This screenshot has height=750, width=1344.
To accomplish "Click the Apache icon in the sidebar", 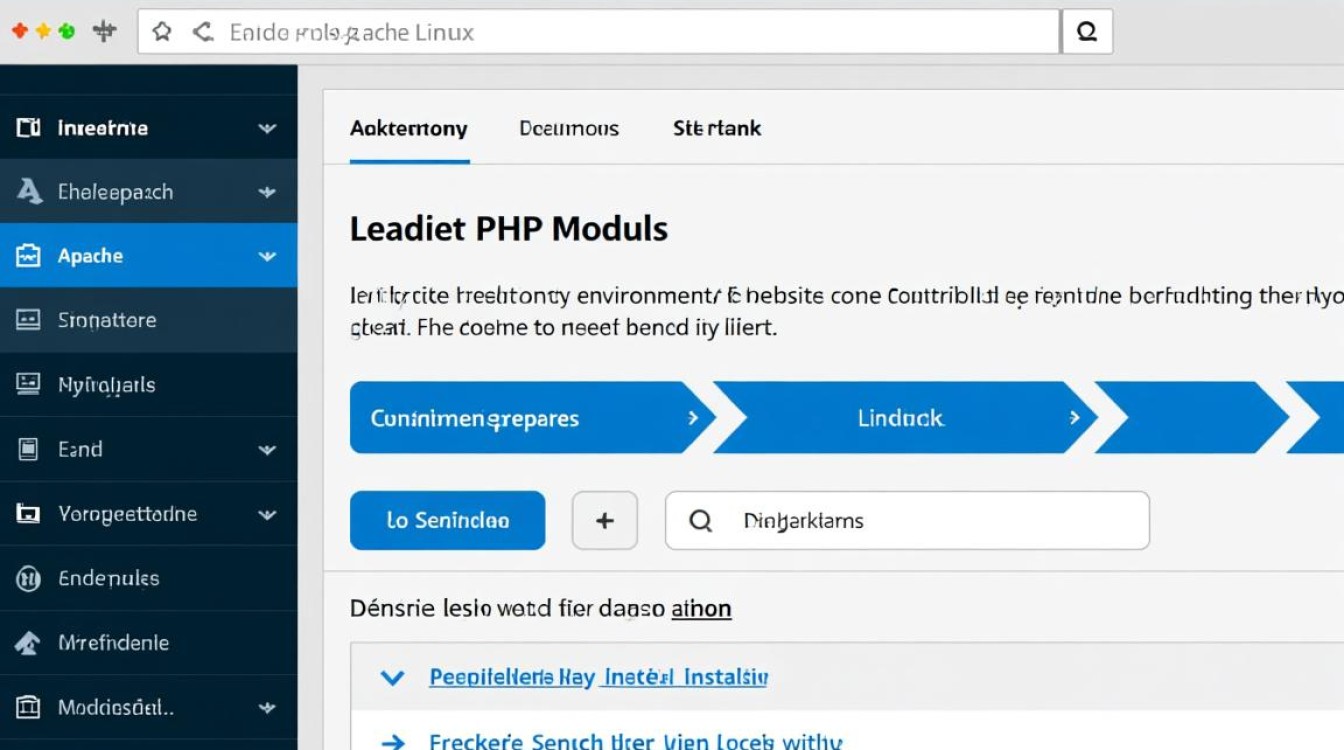I will click(x=30, y=255).
